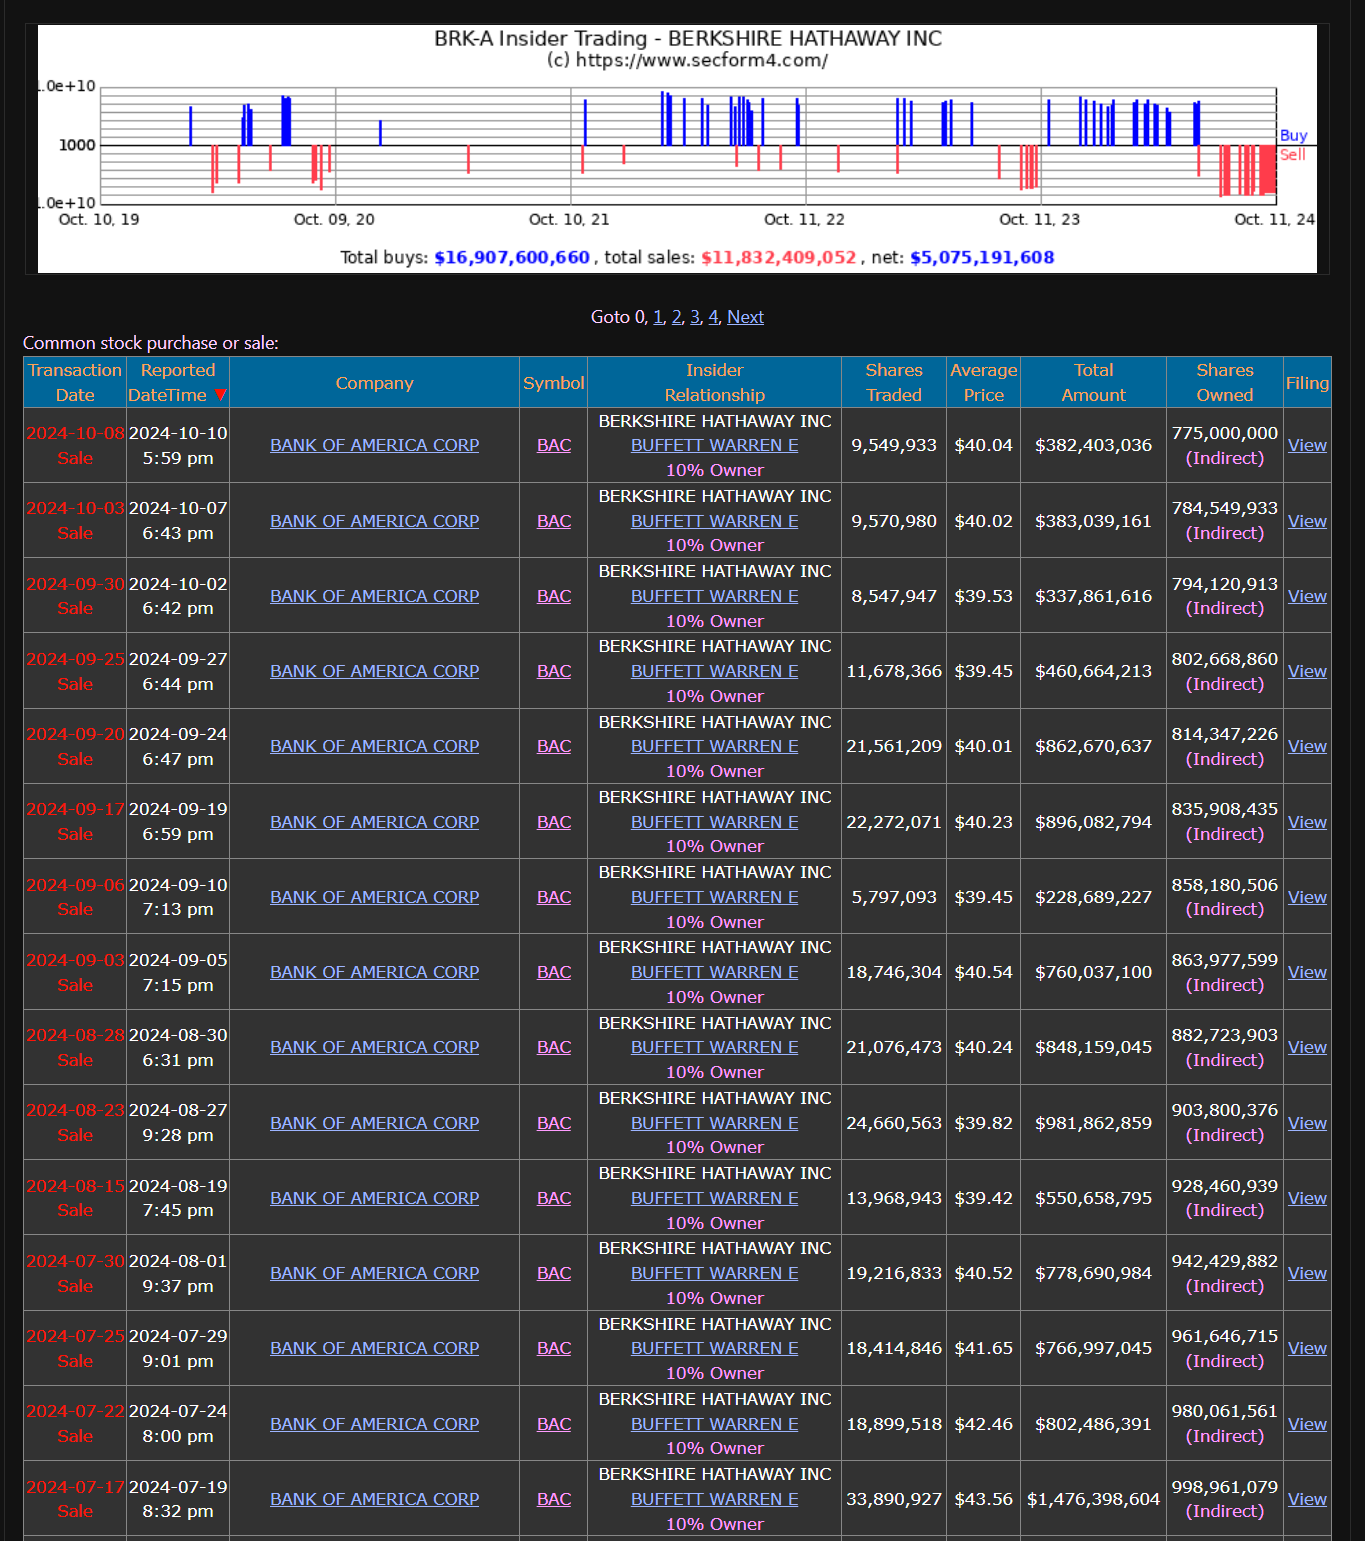This screenshot has height=1541, width=1365.
Task: Click shares traded value 9,549,933
Action: tap(894, 445)
